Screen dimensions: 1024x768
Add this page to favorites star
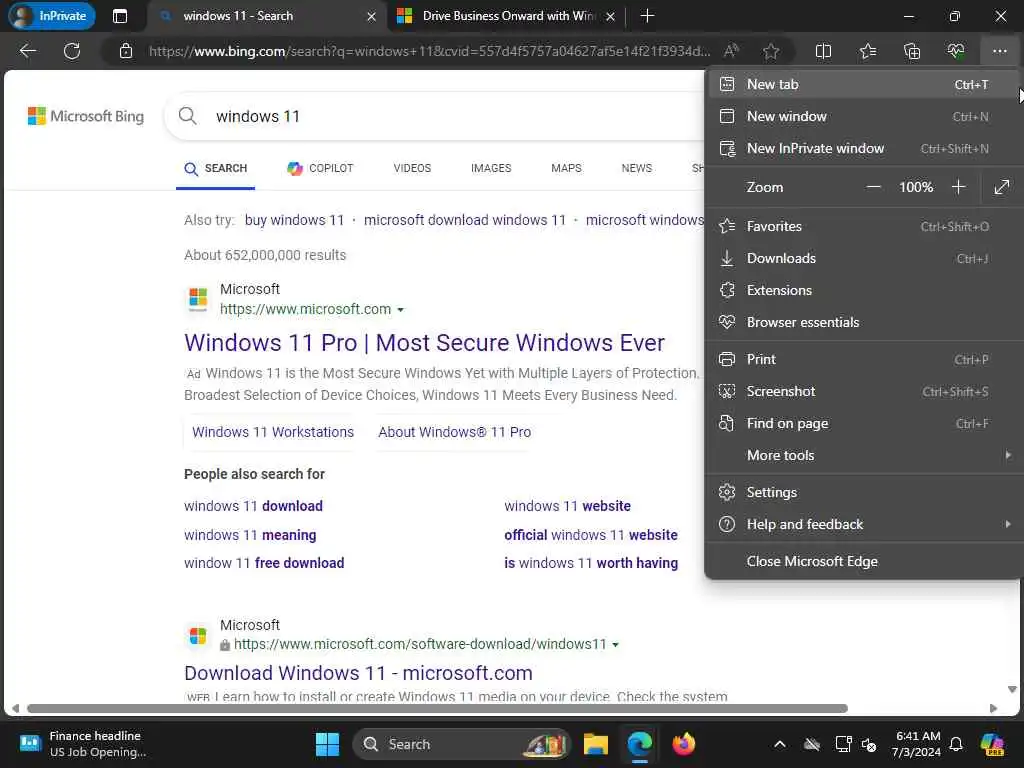click(771, 51)
